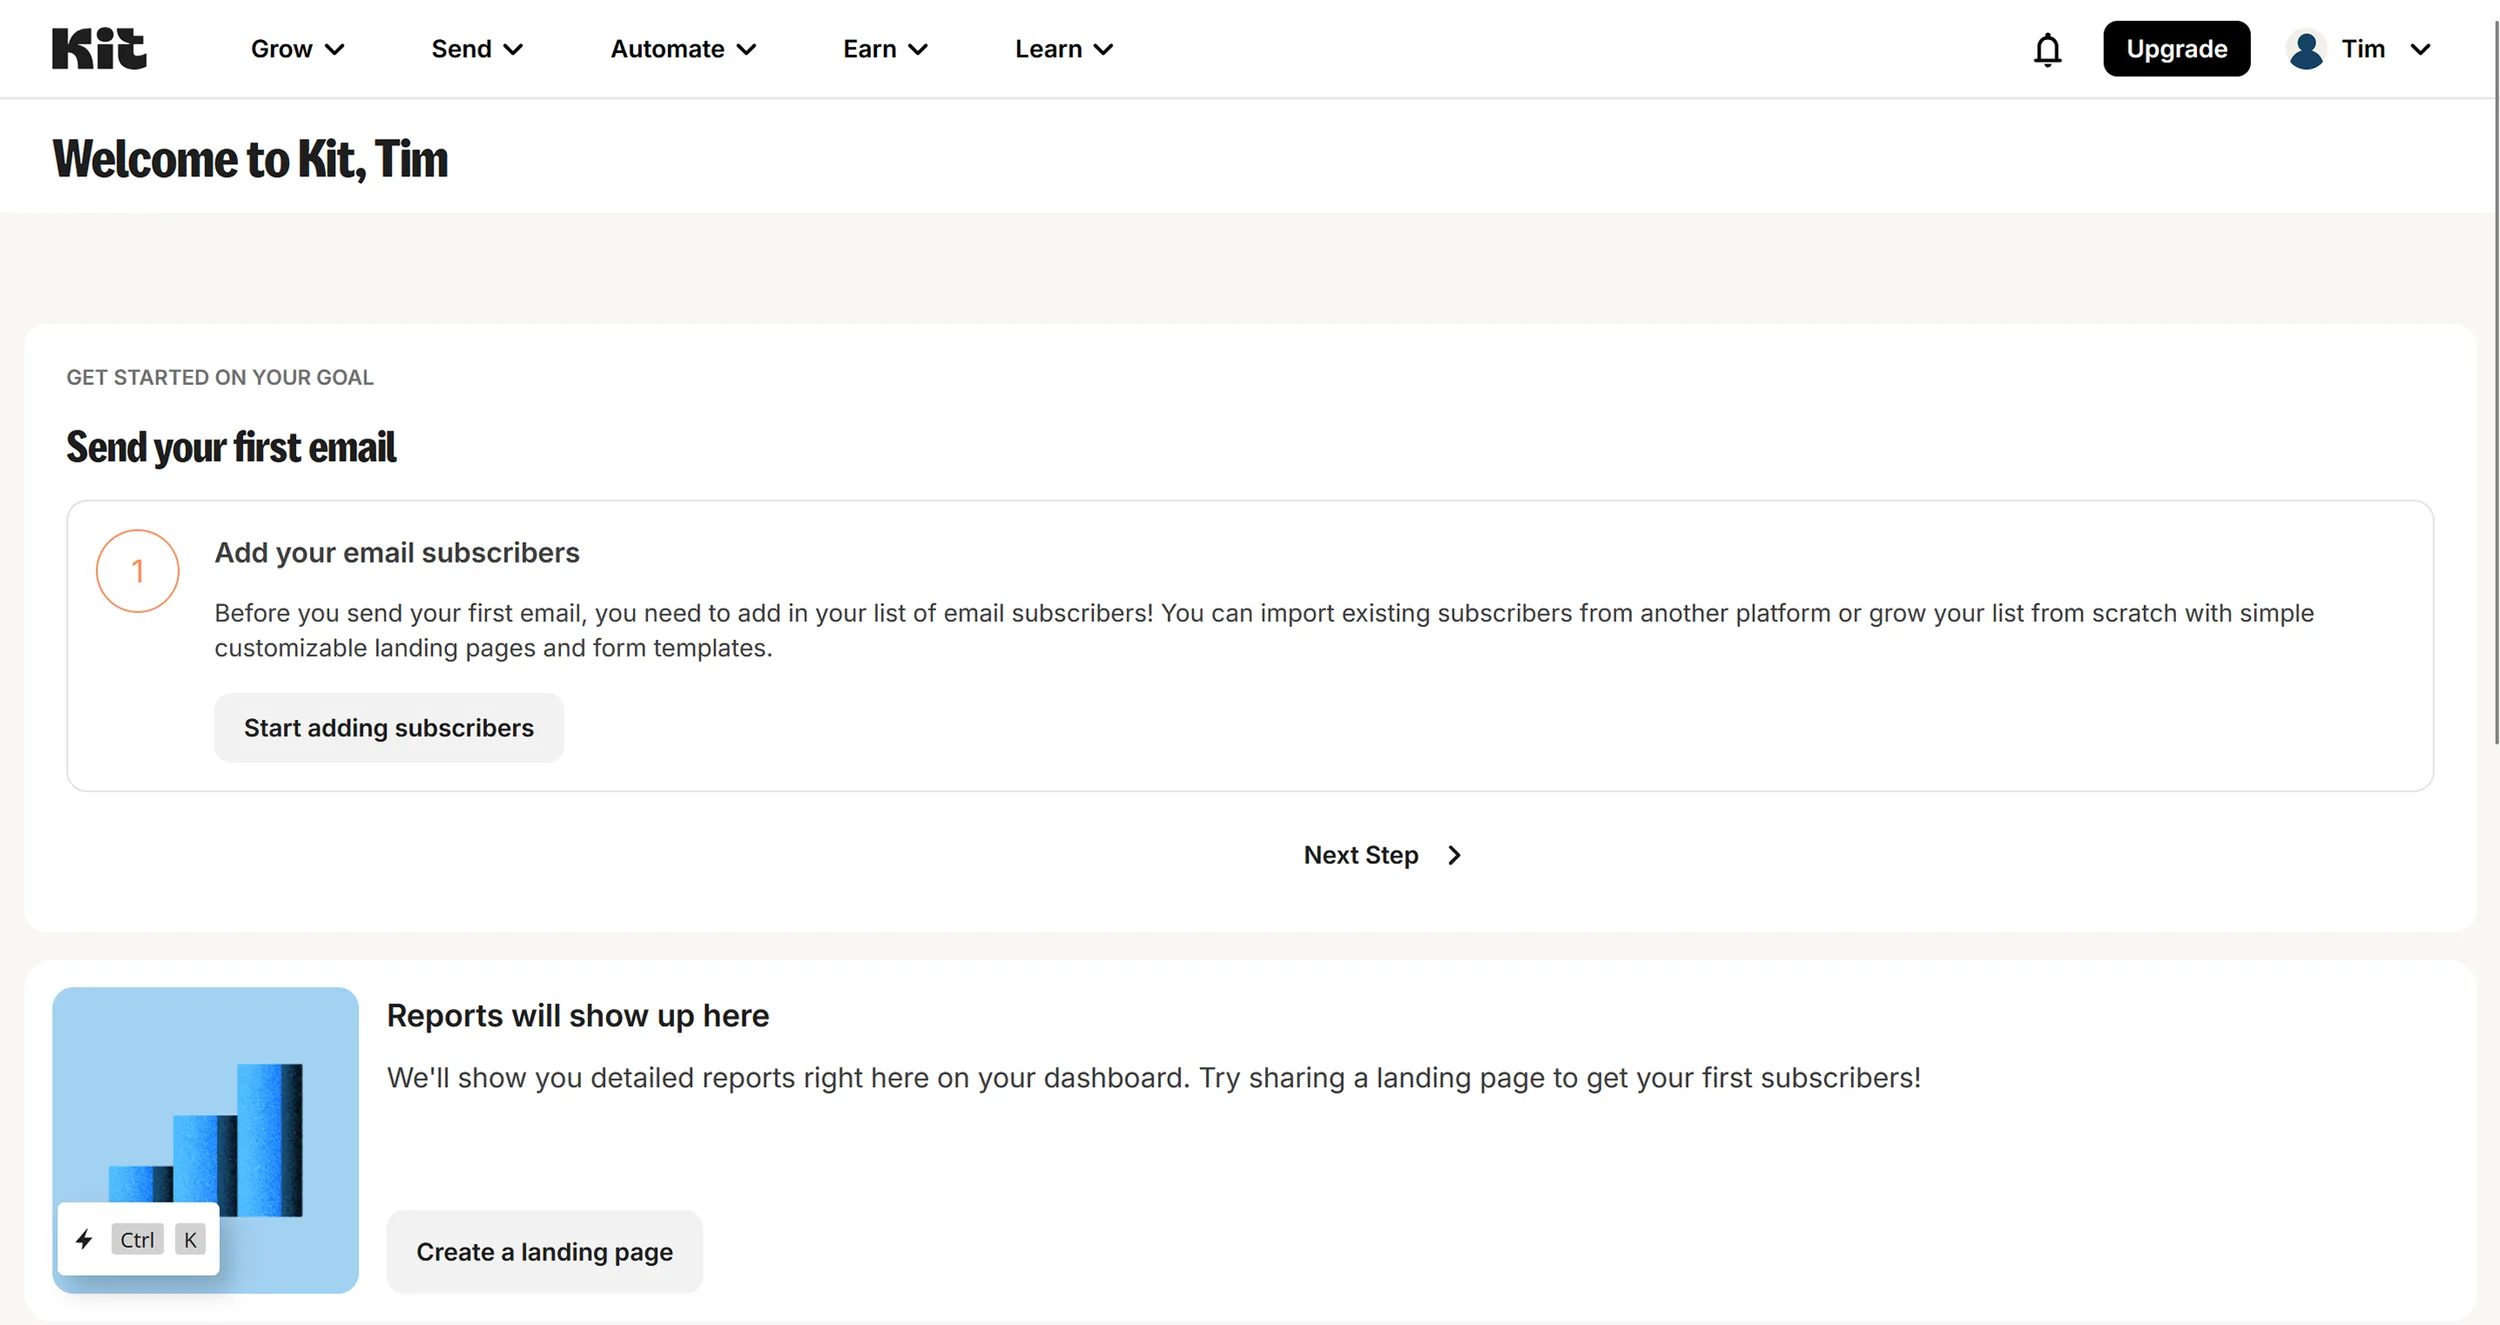Screen dimensions: 2500x1325
Task: Open the Earn menu
Action: (x=885, y=49)
